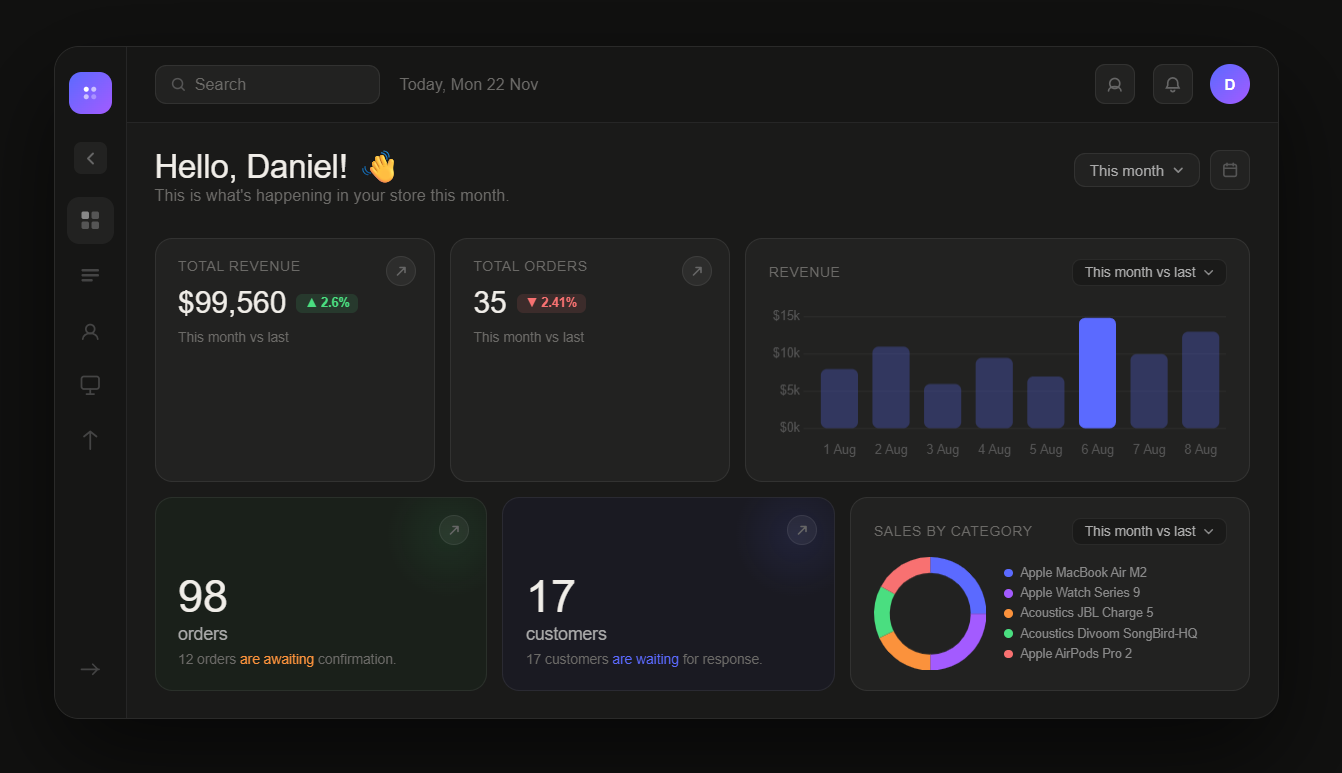
Task: Open the monitor icon in sidebar
Action: tap(90, 385)
